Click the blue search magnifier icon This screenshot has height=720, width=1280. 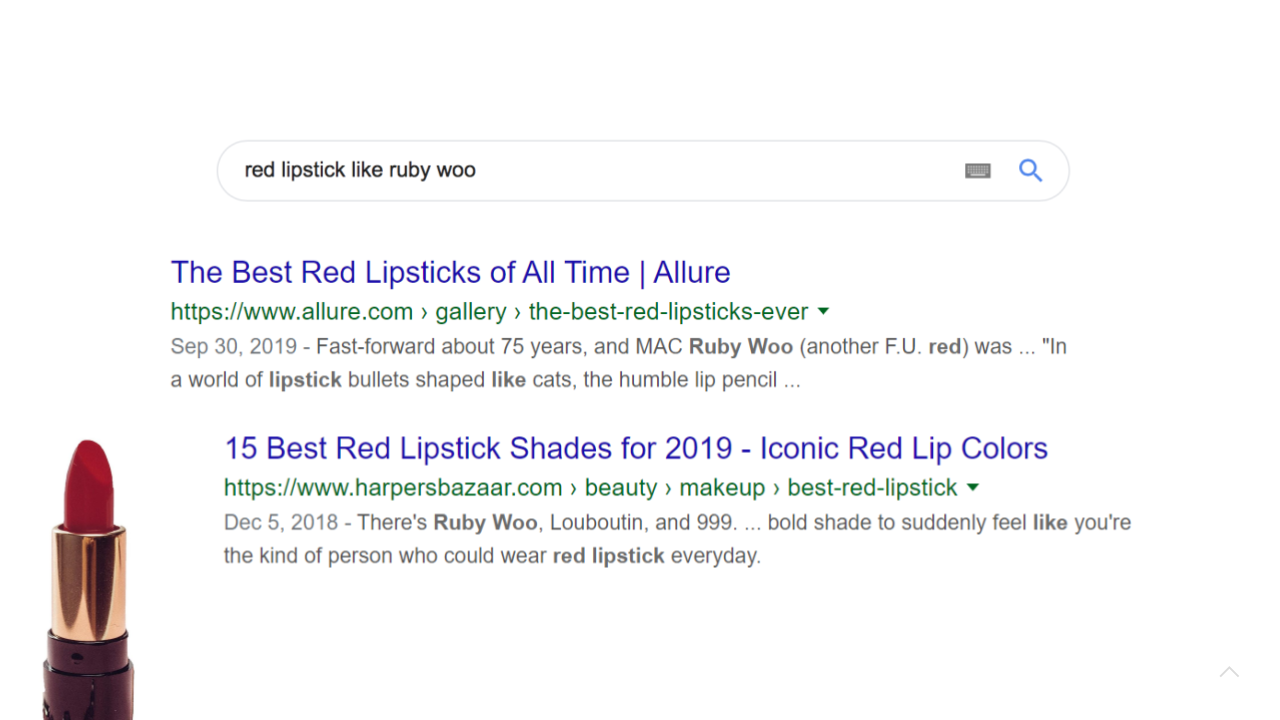coord(1030,170)
